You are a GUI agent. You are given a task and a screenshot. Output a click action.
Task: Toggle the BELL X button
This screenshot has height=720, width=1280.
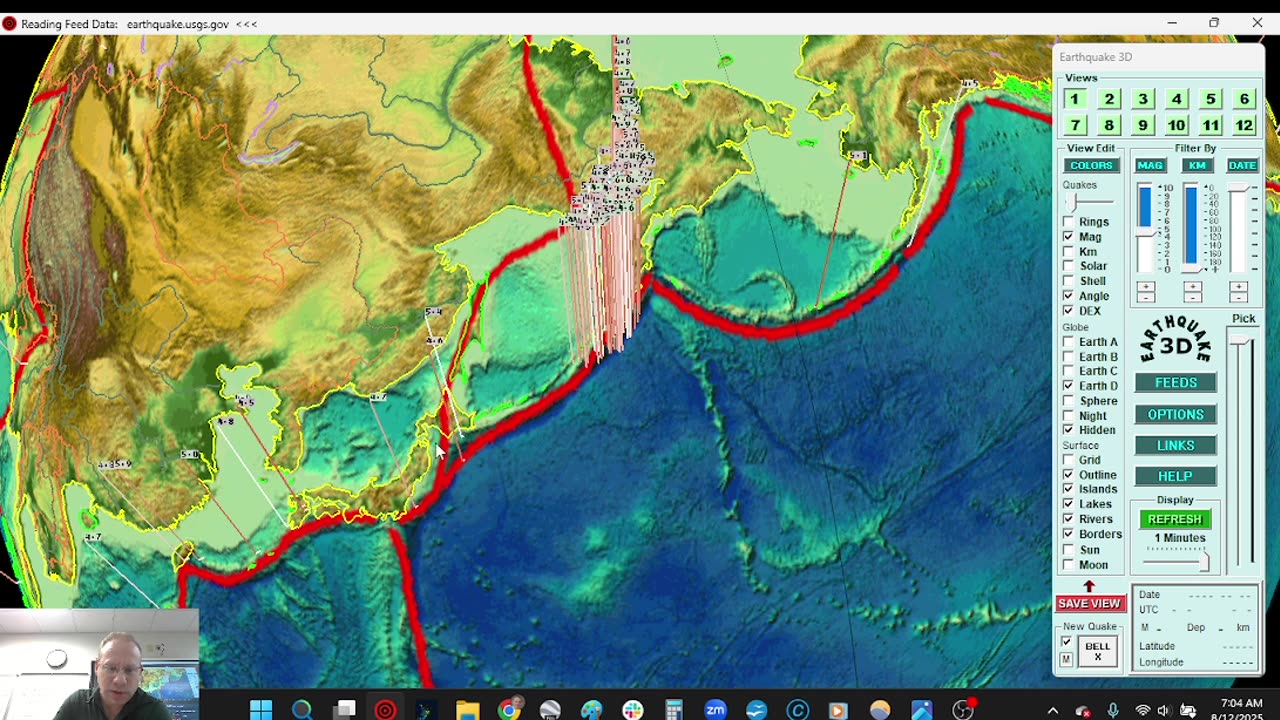1097,651
